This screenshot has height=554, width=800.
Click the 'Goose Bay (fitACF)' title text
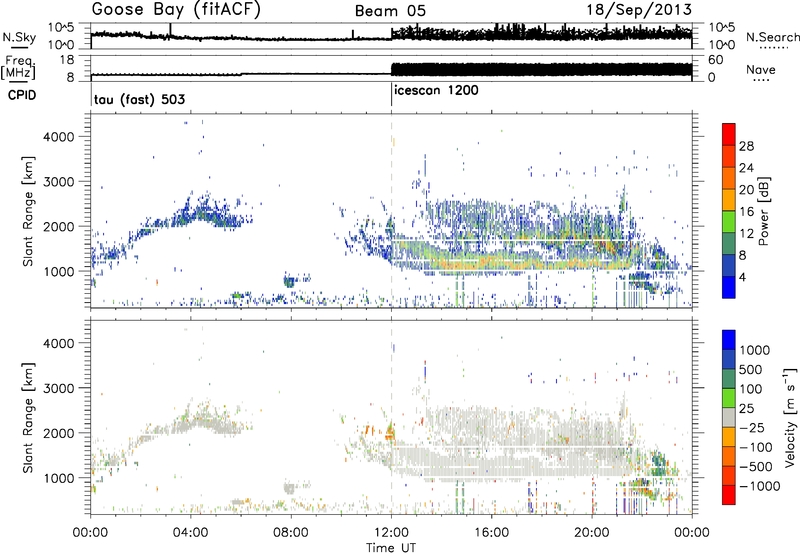[176, 9]
